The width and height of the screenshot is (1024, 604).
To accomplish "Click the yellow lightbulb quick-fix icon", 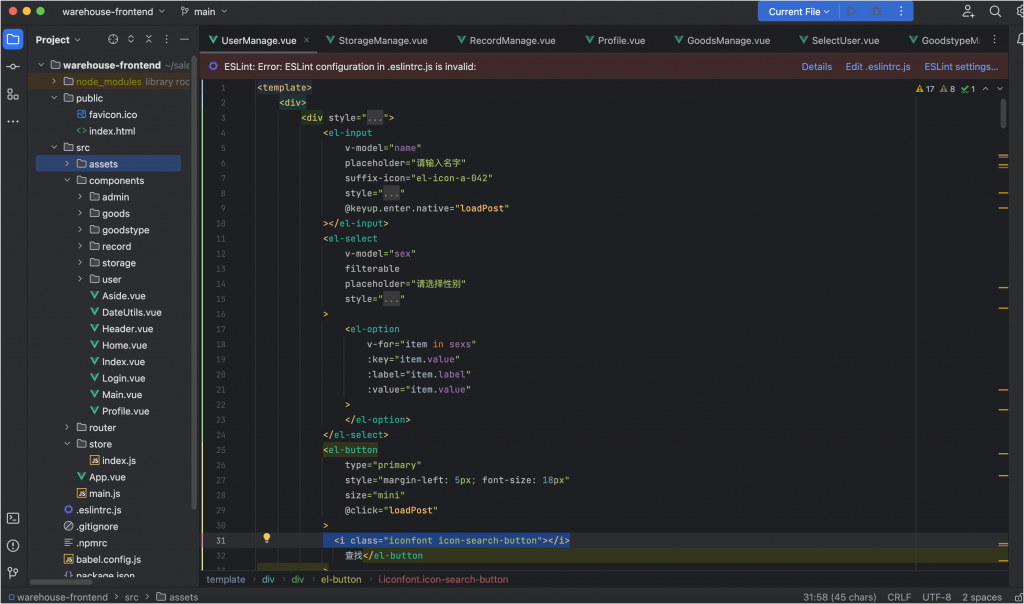I will pyautogui.click(x=267, y=538).
